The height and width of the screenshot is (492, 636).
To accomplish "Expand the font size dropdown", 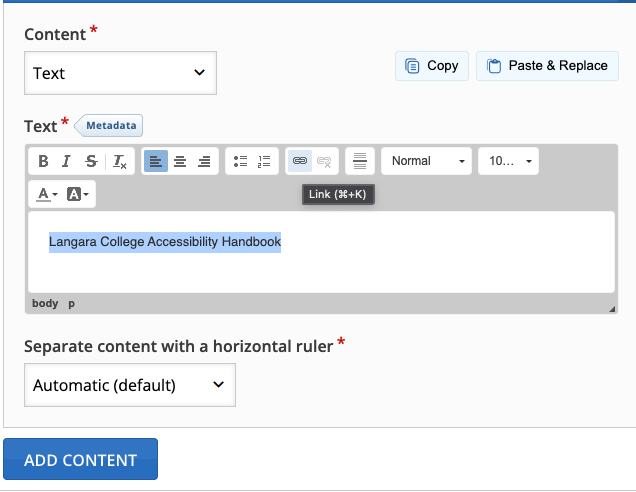I will pos(508,161).
